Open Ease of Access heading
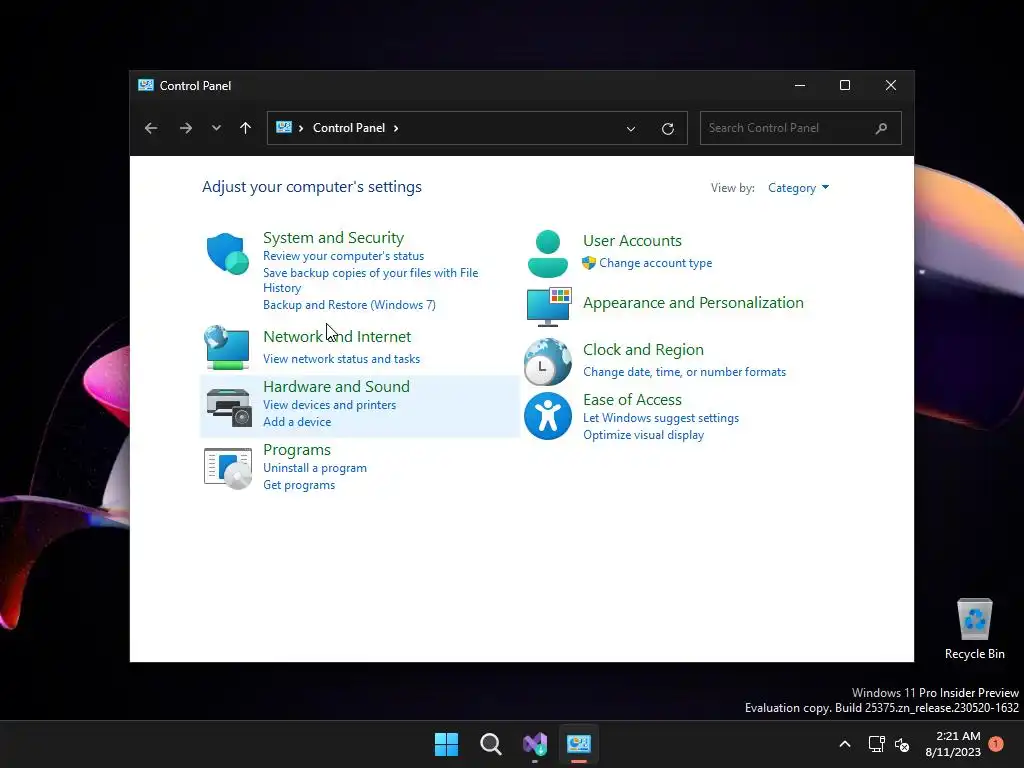The height and width of the screenshot is (768, 1024). (632, 400)
